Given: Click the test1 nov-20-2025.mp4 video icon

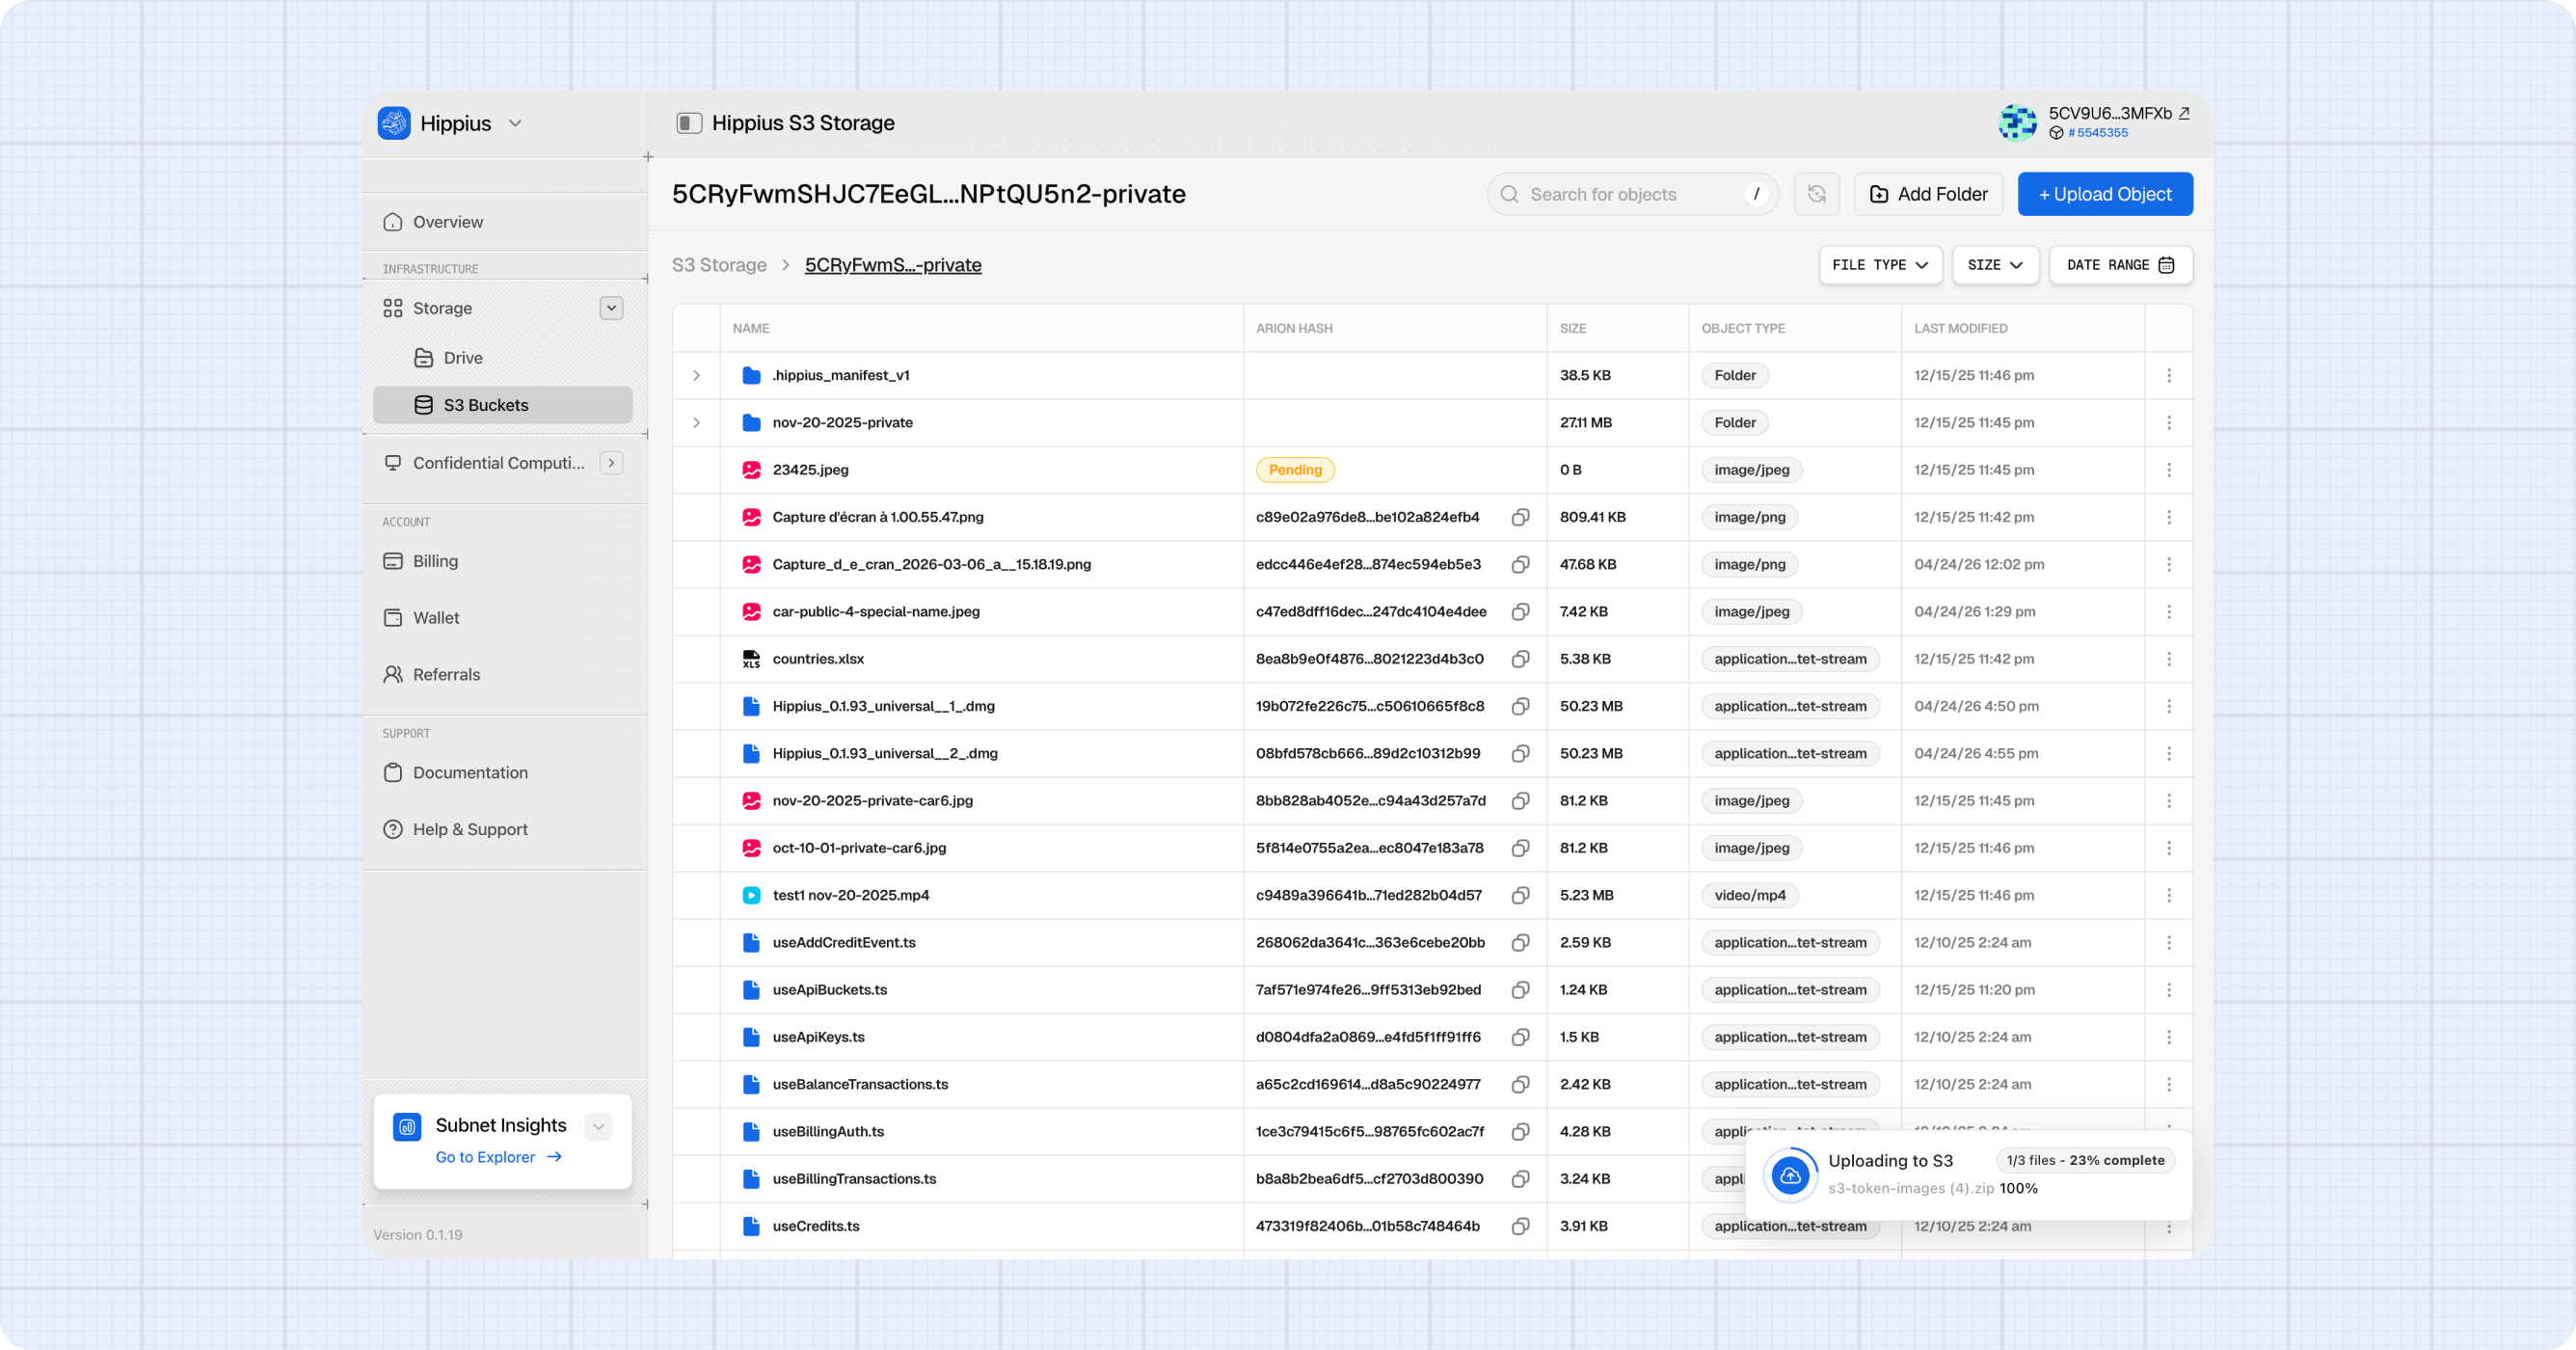Looking at the screenshot, I should coord(751,895).
